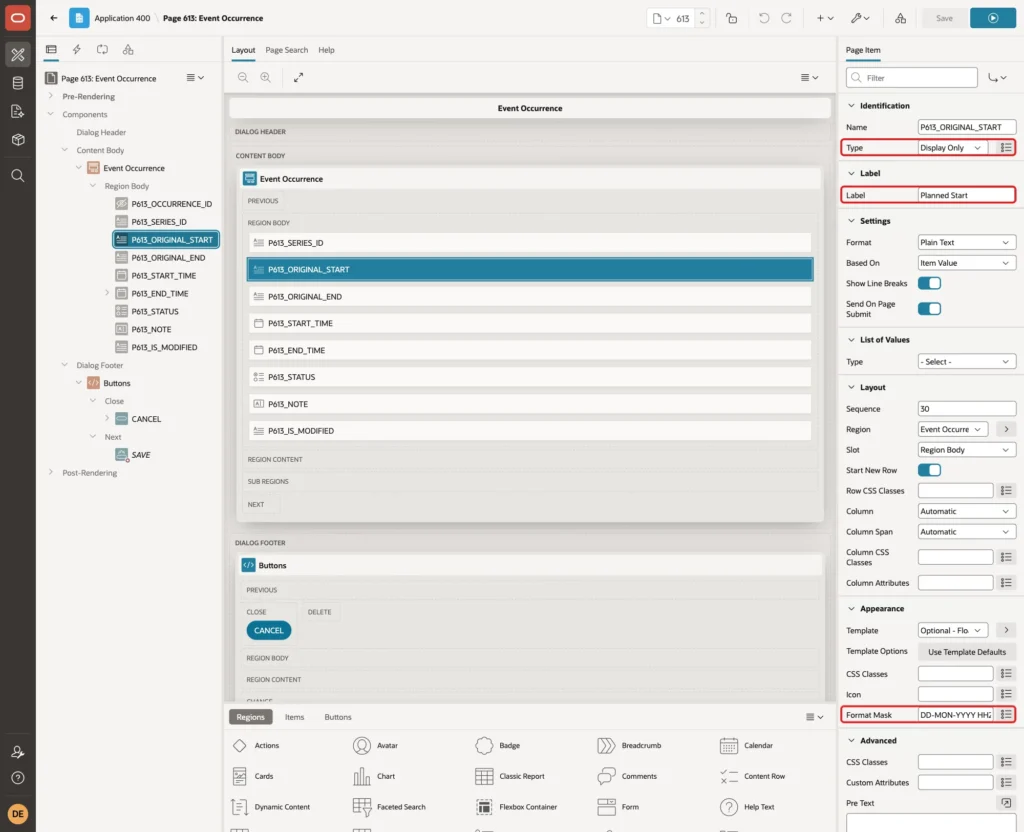
Task: Open the Help tab
Action: click(x=326, y=50)
